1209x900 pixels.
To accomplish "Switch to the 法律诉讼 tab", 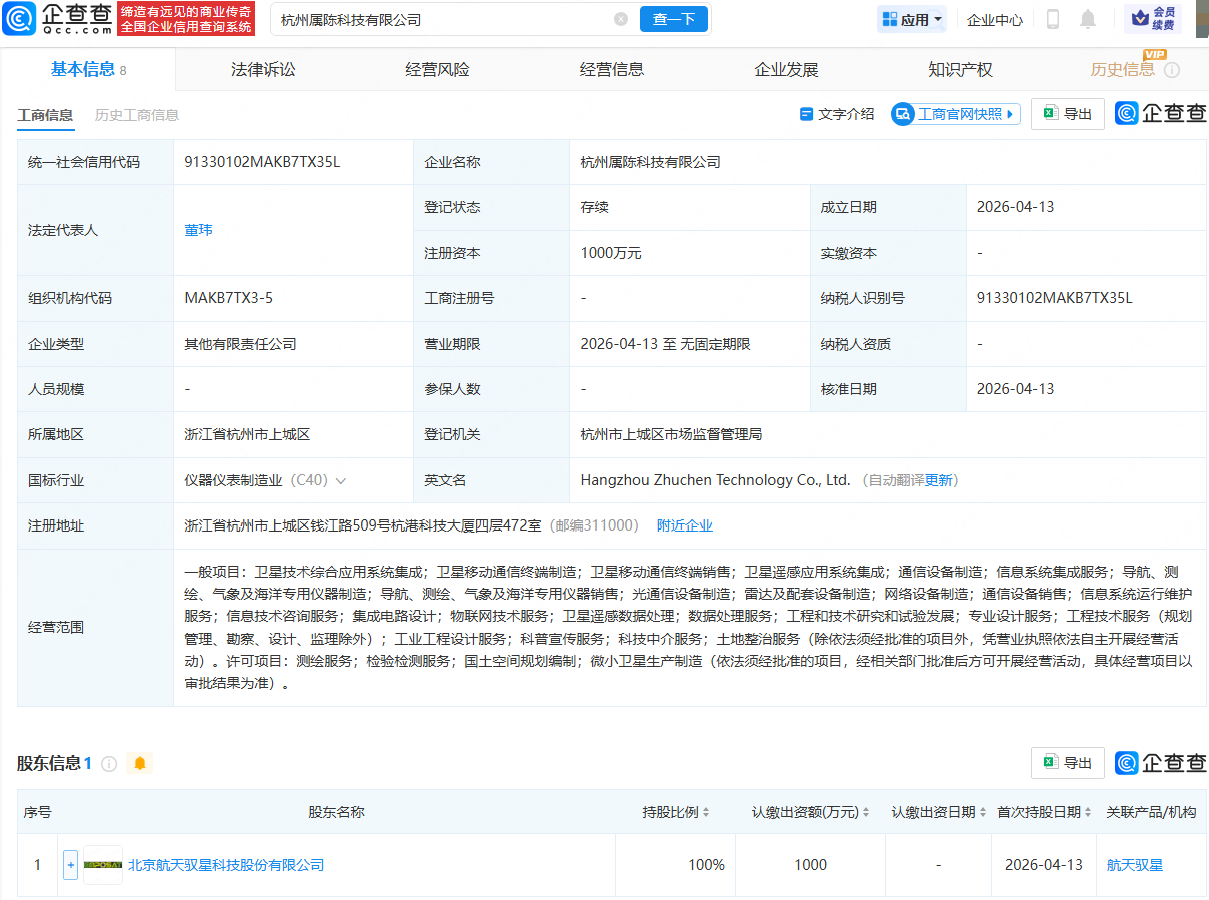I will pyautogui.click(x=263, y=70).
